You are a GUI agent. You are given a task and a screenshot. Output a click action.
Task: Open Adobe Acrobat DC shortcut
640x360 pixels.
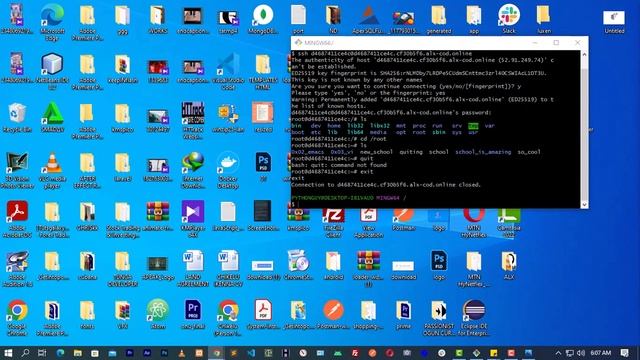tap(17, 219)
